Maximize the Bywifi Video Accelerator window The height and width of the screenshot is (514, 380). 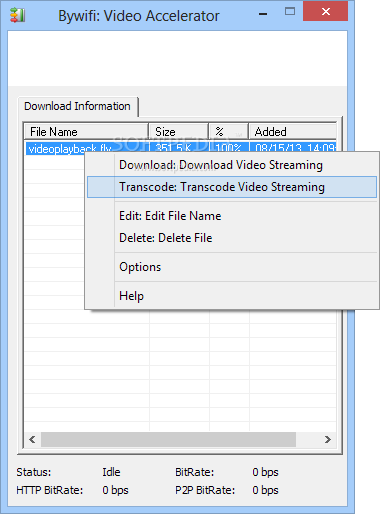click(x=290, y=12)
